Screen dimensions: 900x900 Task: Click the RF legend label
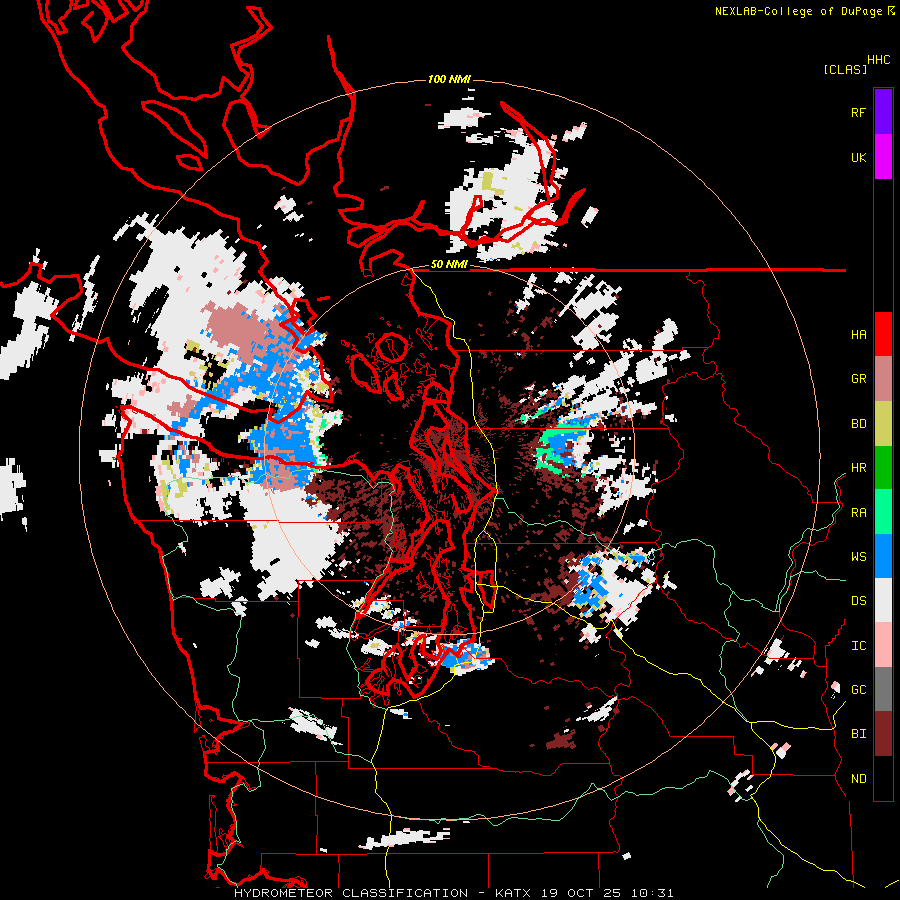[x=858, y=112]
